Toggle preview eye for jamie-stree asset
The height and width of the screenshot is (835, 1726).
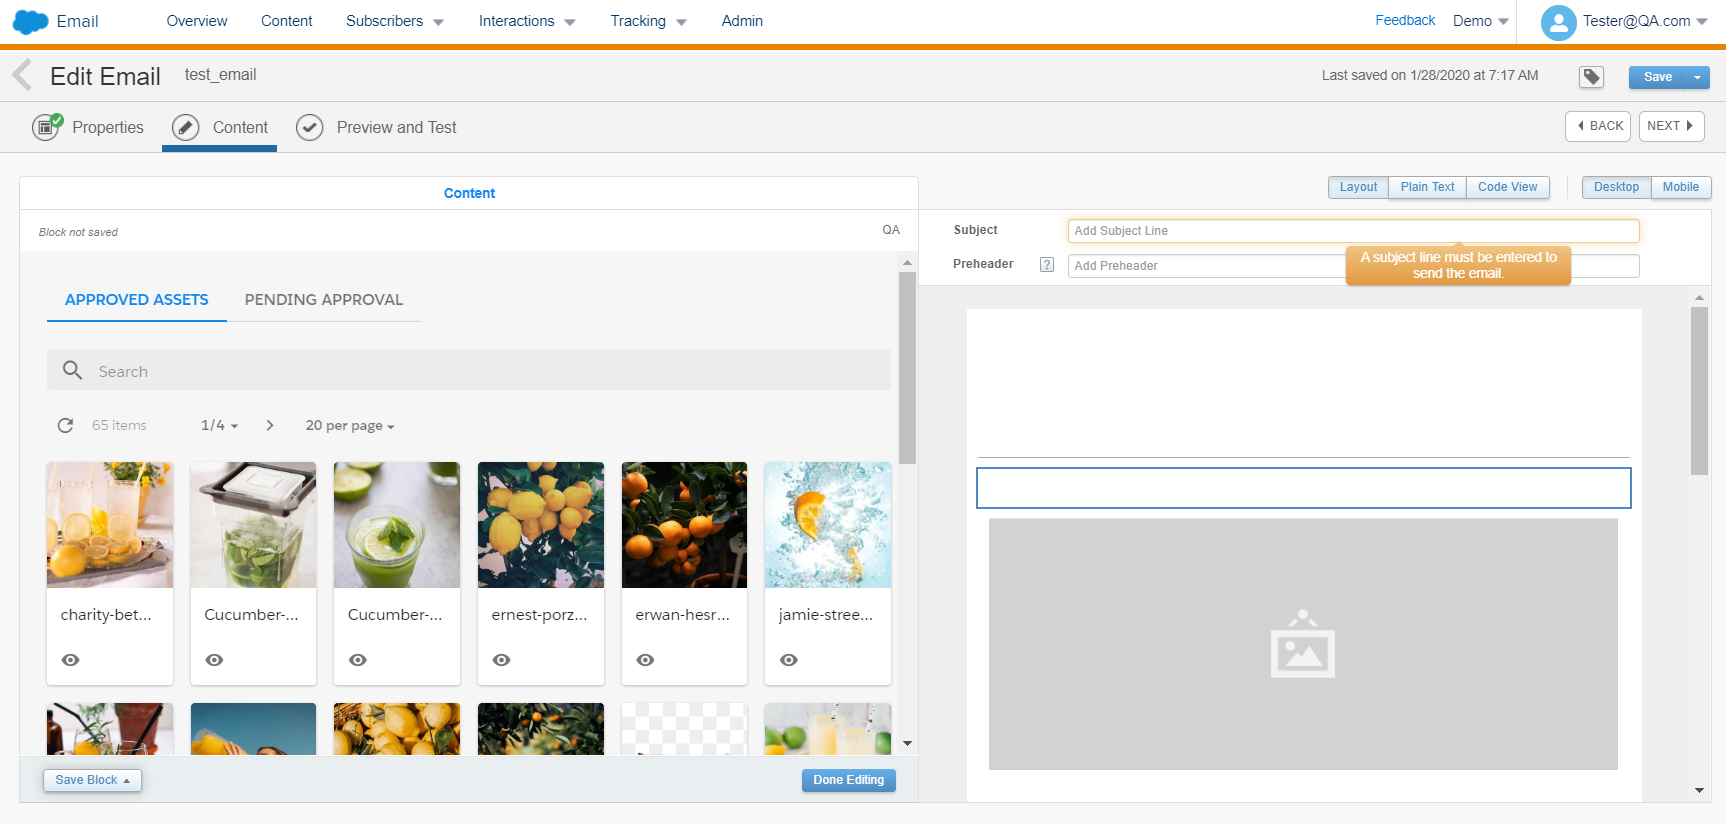click(x=789, y=660)
